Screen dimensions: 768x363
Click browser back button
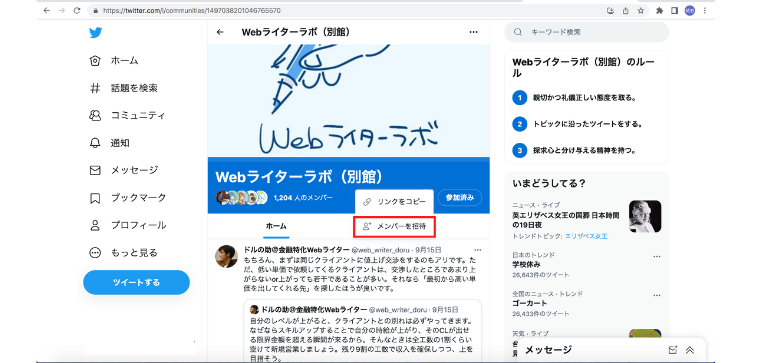point(47,10)
